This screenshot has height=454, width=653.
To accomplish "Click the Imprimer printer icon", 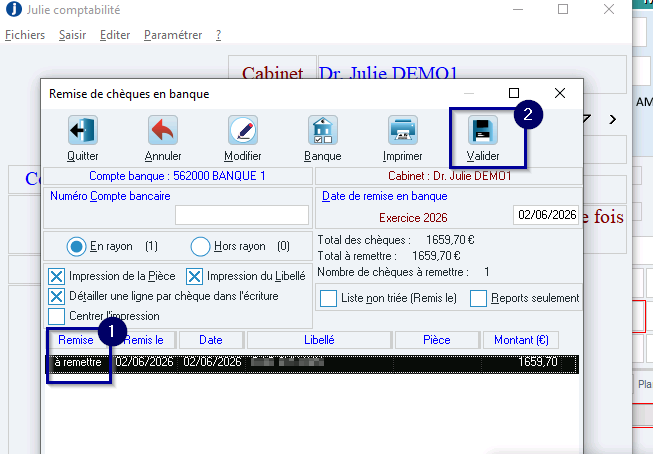I will 403,130.
